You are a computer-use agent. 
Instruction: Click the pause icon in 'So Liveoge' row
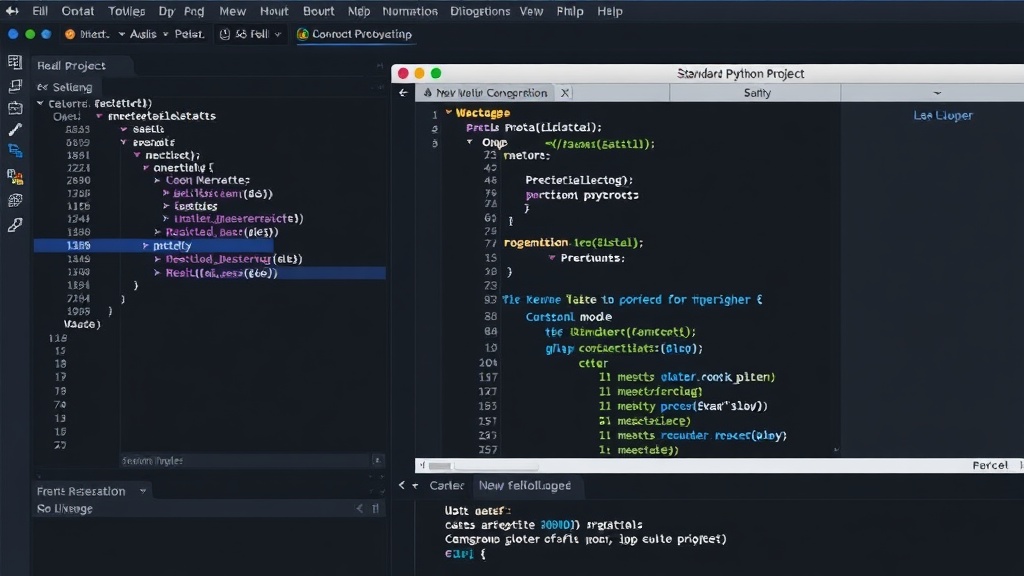point(376,508)
